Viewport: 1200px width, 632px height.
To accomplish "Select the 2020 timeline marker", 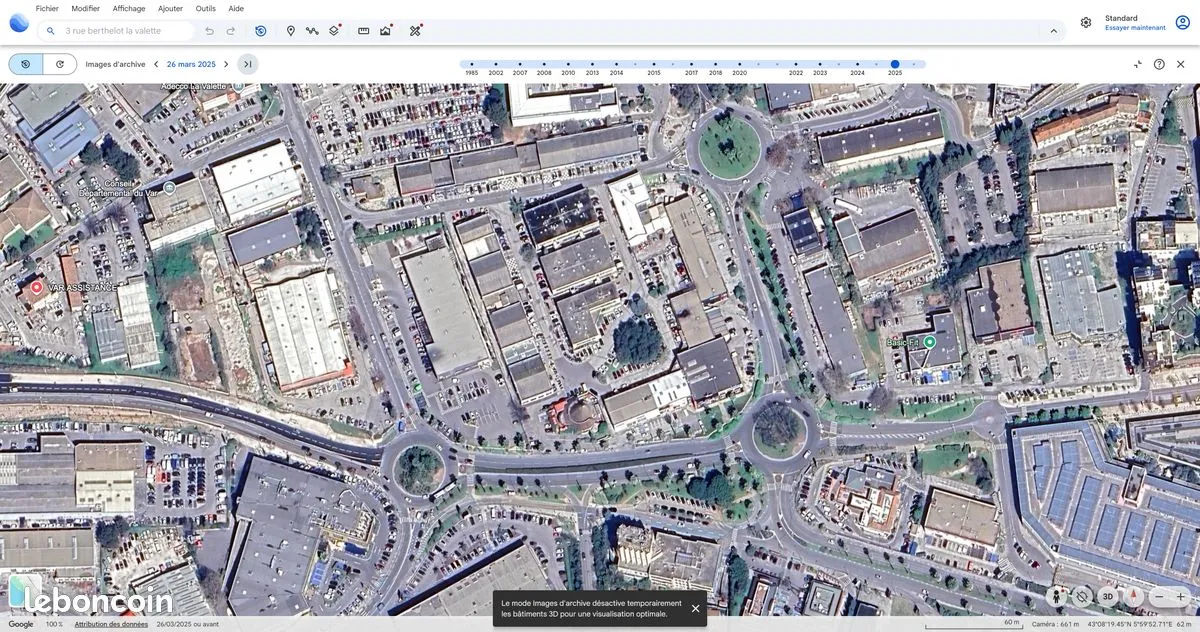I will coord(739,64).
